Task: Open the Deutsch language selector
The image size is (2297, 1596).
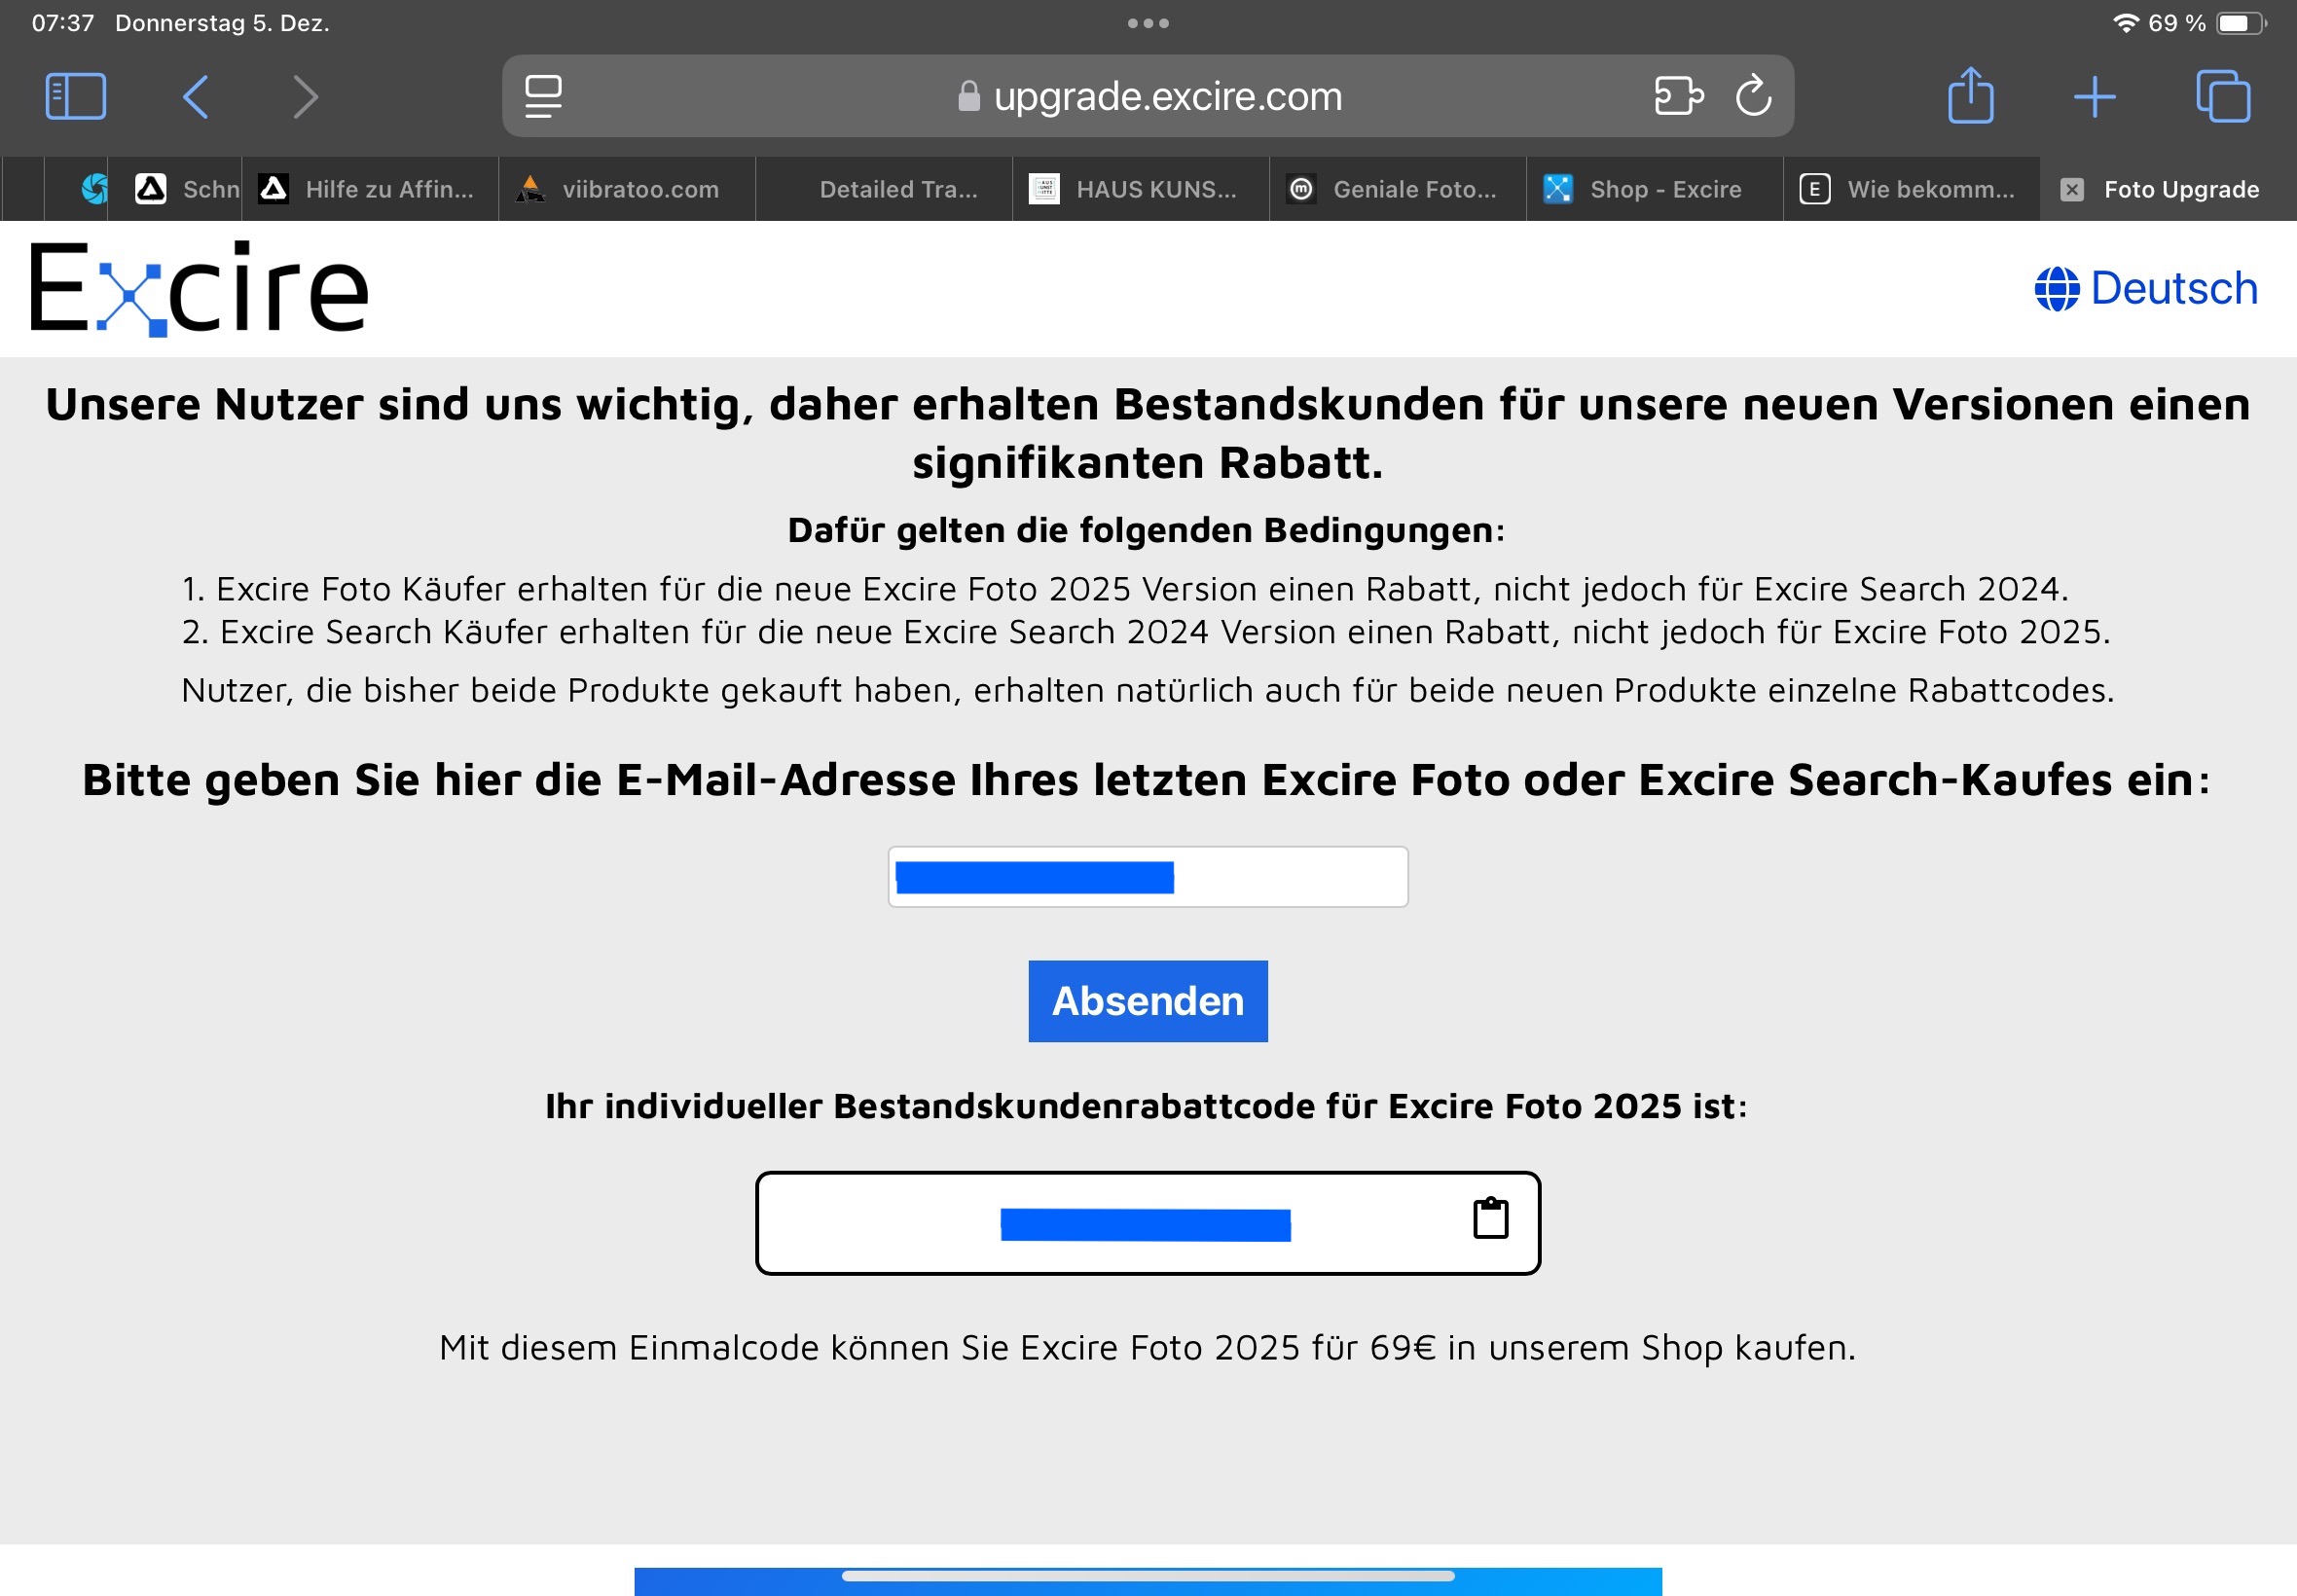Action: coord(2146,289)
